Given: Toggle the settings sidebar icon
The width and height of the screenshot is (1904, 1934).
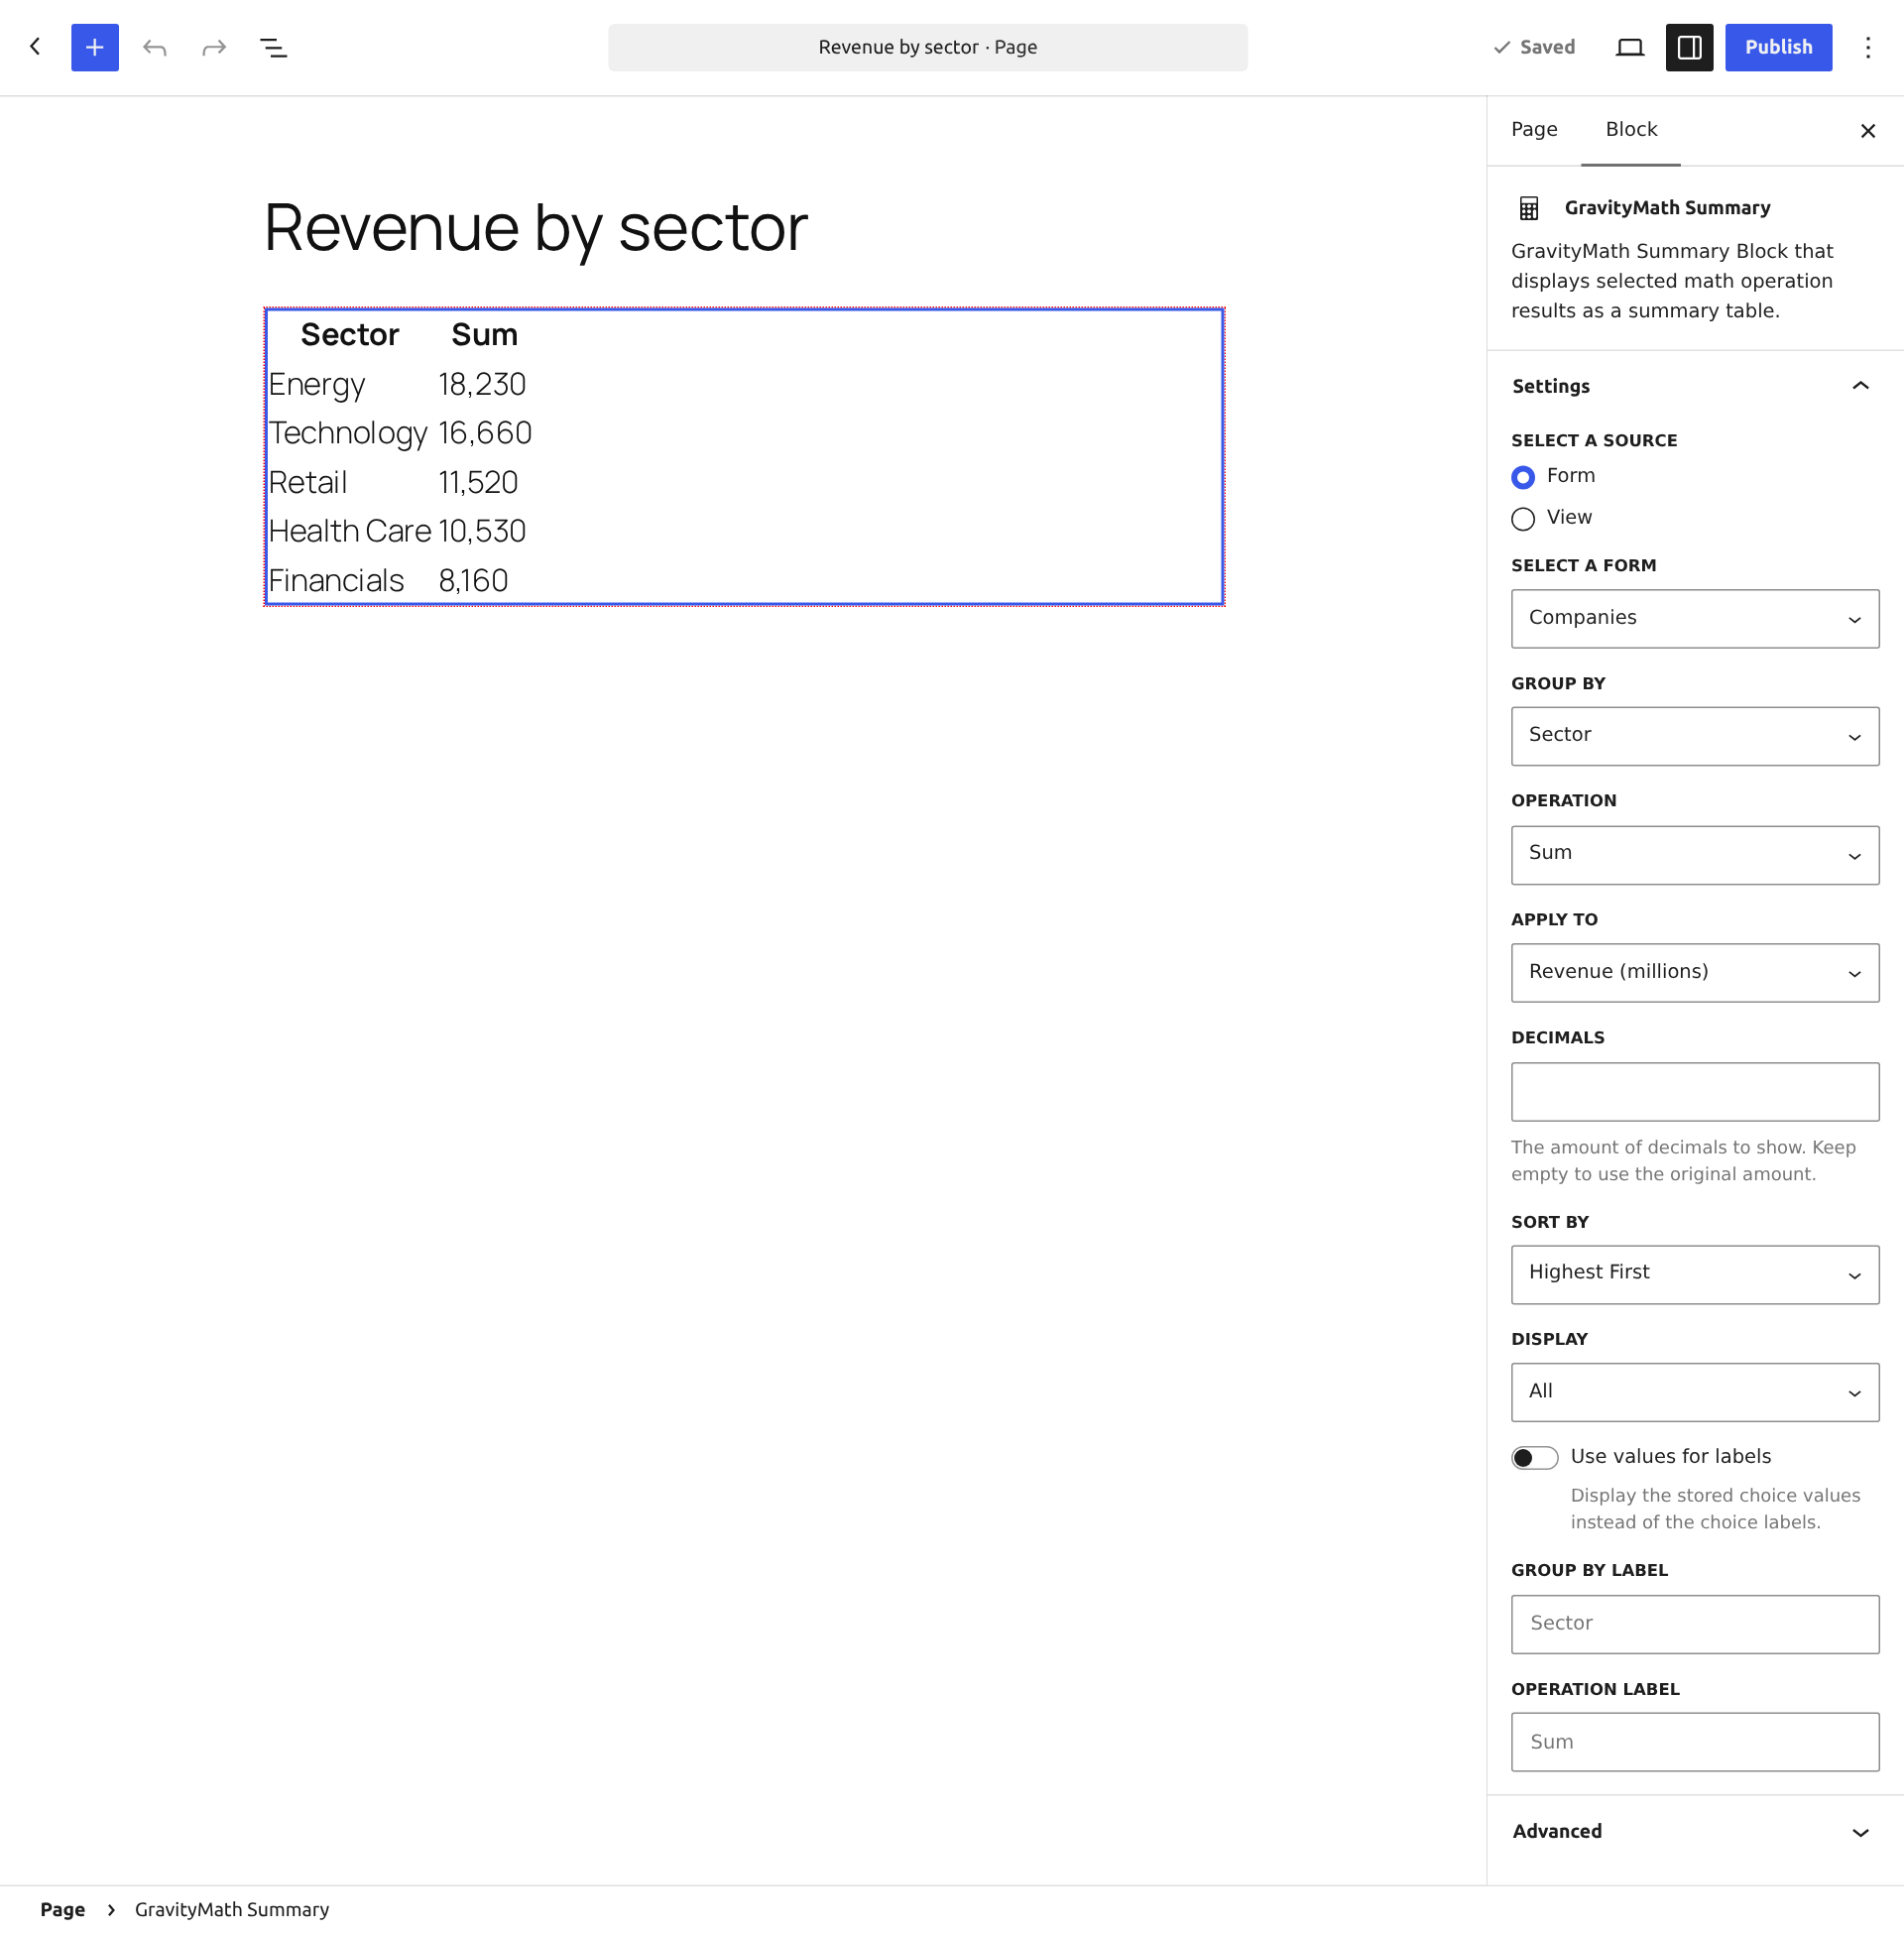Looking at the screenshot, I should (x=1689, y=47).
